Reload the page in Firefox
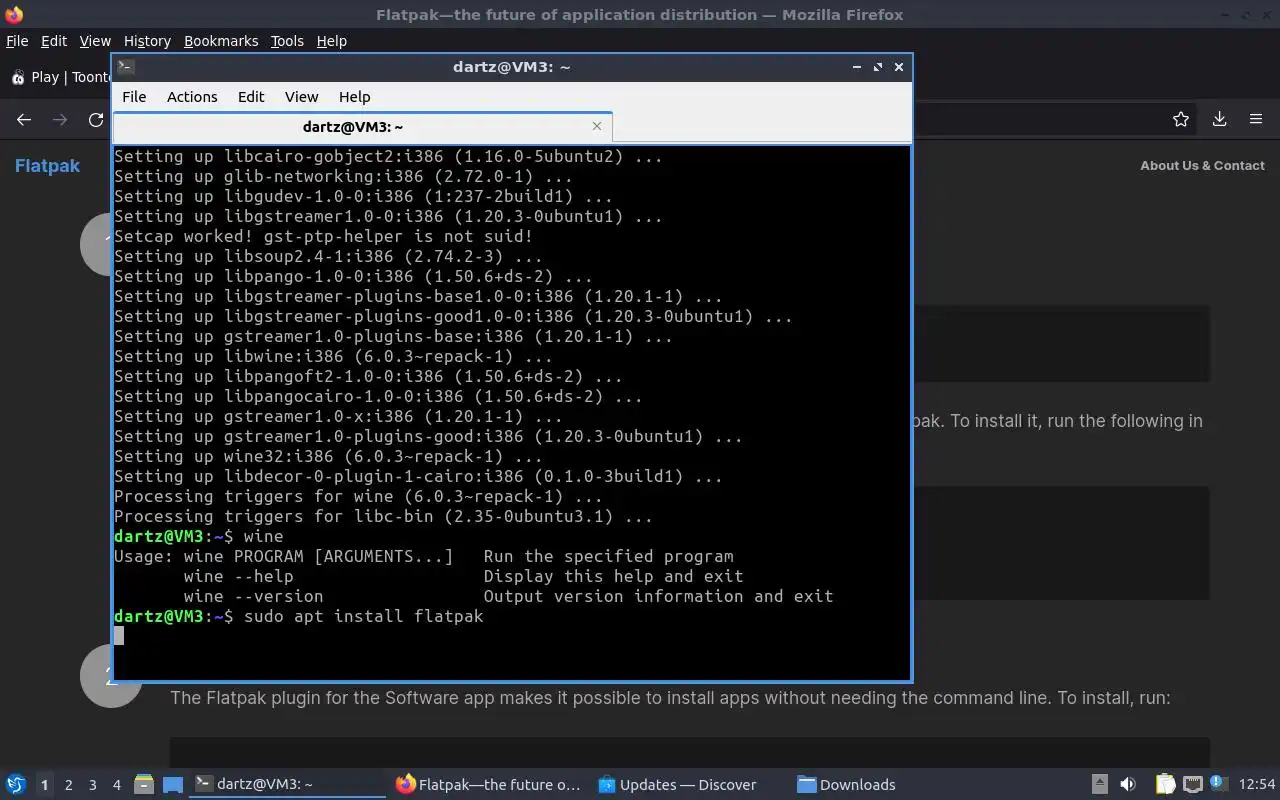Image resolution: width=1280 pixels, height=800 pixels. tap(96, 120)
